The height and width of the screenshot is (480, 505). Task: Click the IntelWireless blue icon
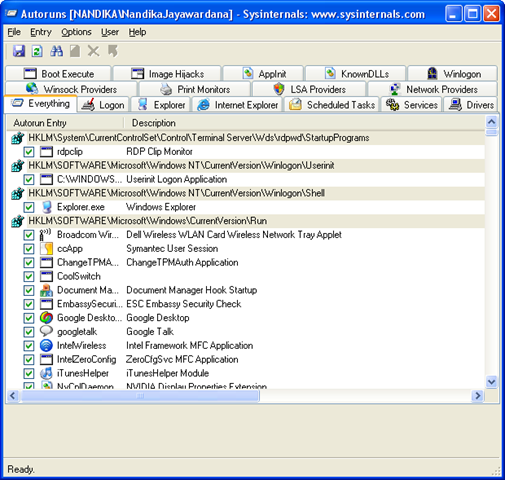[46, 345]
